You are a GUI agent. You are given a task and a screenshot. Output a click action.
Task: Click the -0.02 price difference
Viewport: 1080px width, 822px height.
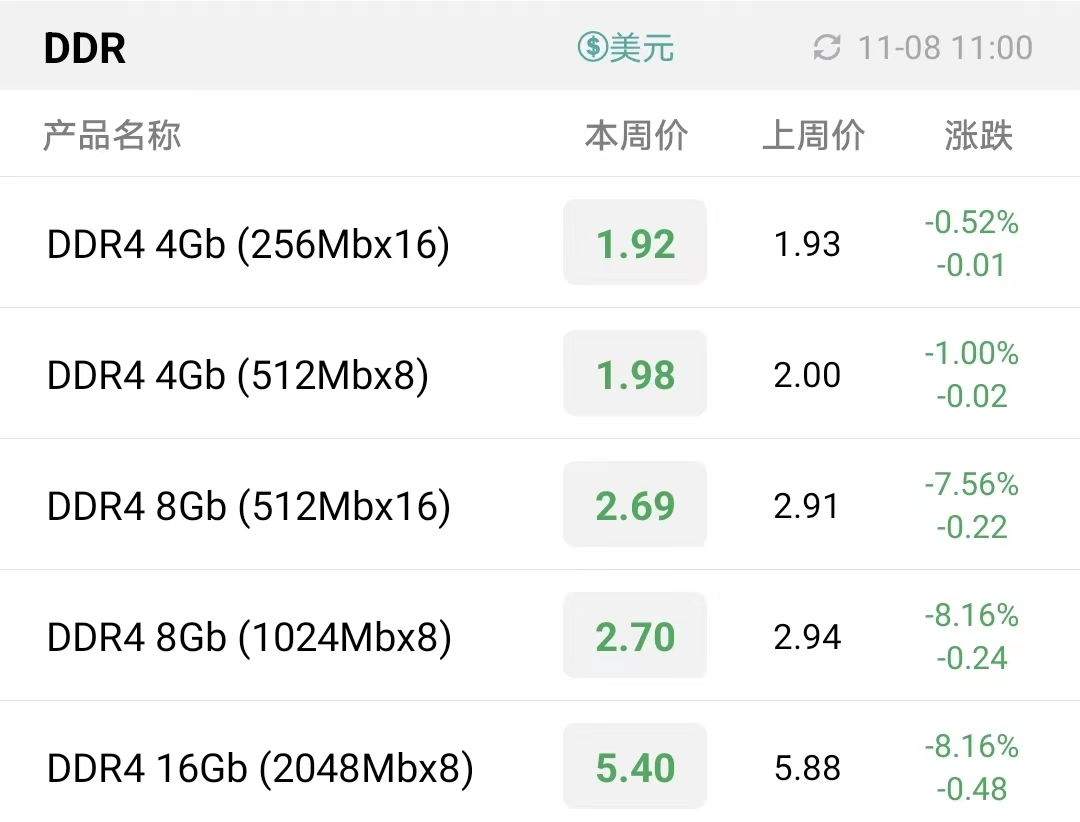(x=971, y=396)
